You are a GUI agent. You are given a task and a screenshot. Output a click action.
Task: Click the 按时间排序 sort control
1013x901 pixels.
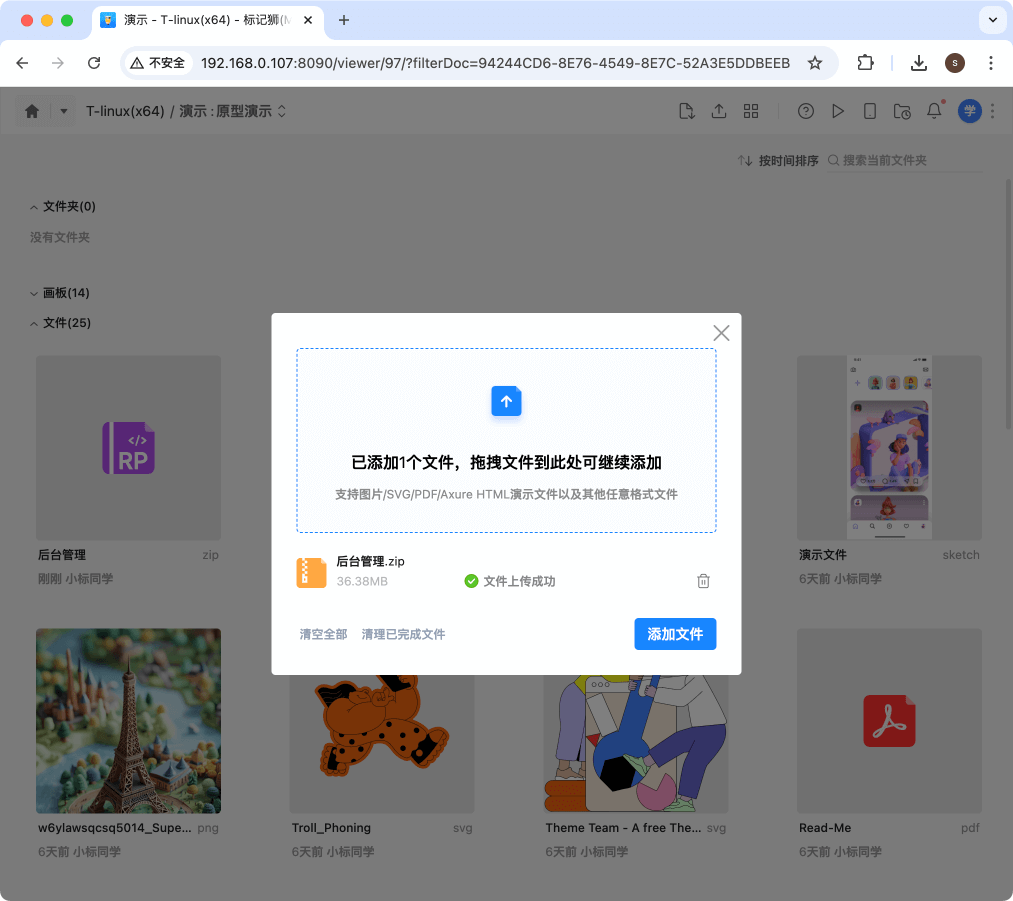pyautogui.click(x=778, y=161)
